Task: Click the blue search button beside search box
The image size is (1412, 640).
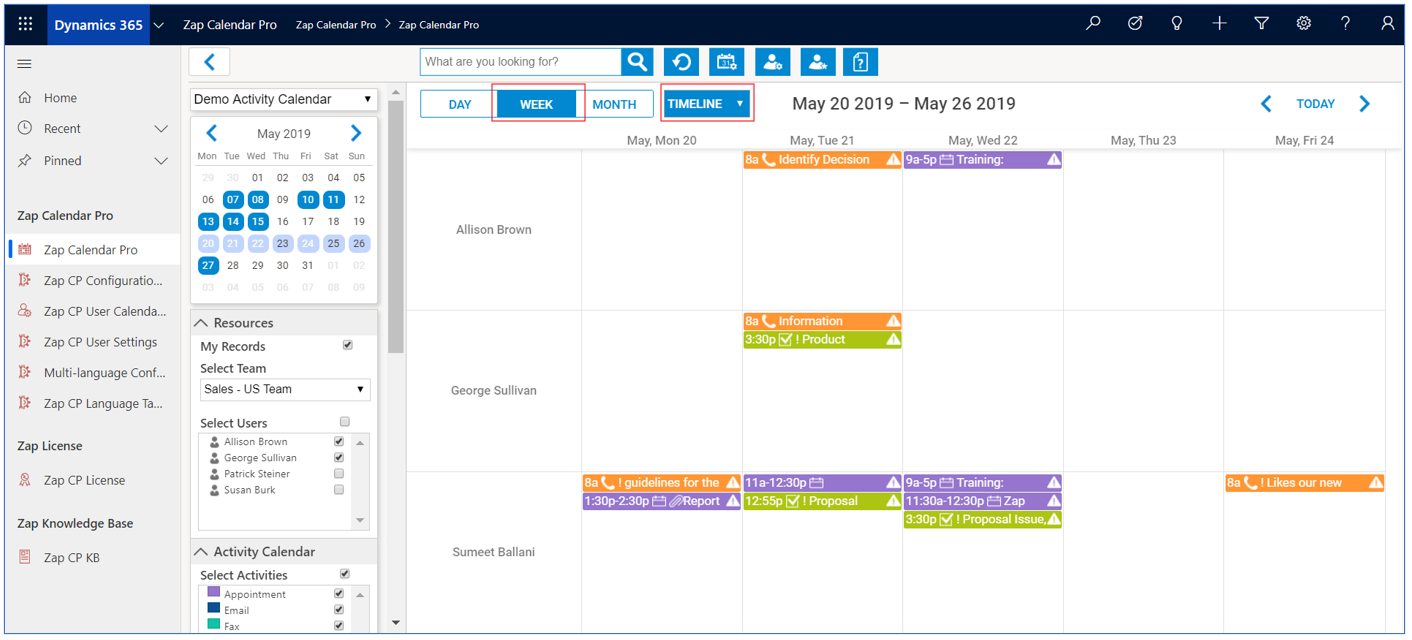Action: (637, 62)
